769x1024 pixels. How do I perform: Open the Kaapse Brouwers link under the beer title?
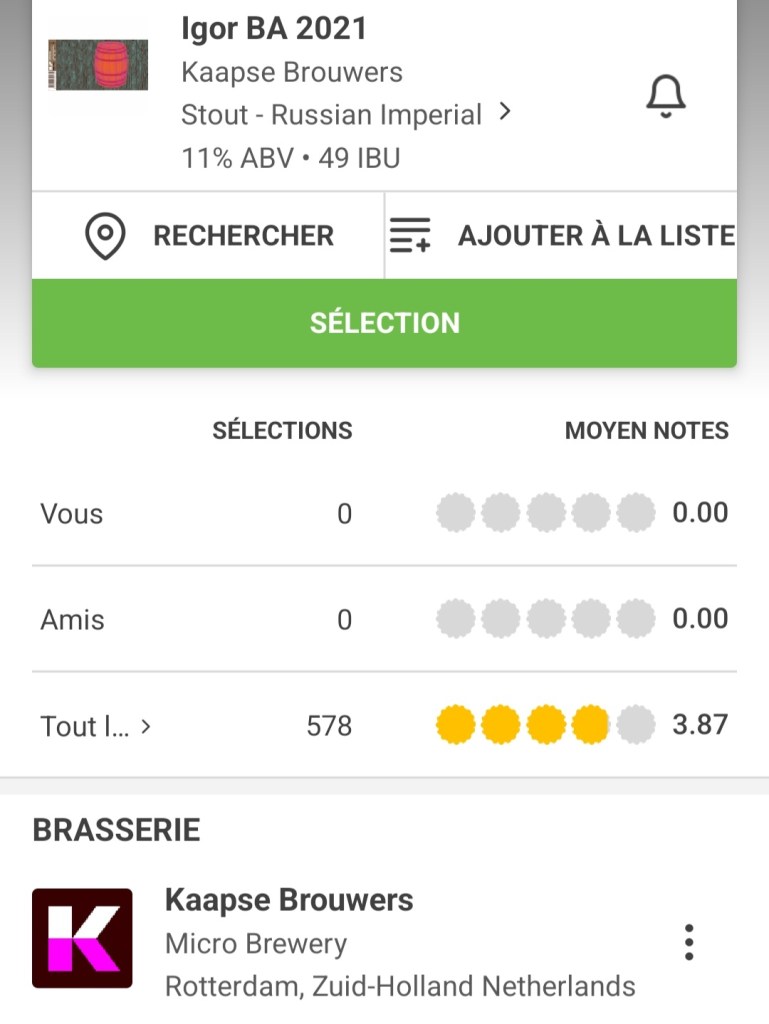point(292,72)
